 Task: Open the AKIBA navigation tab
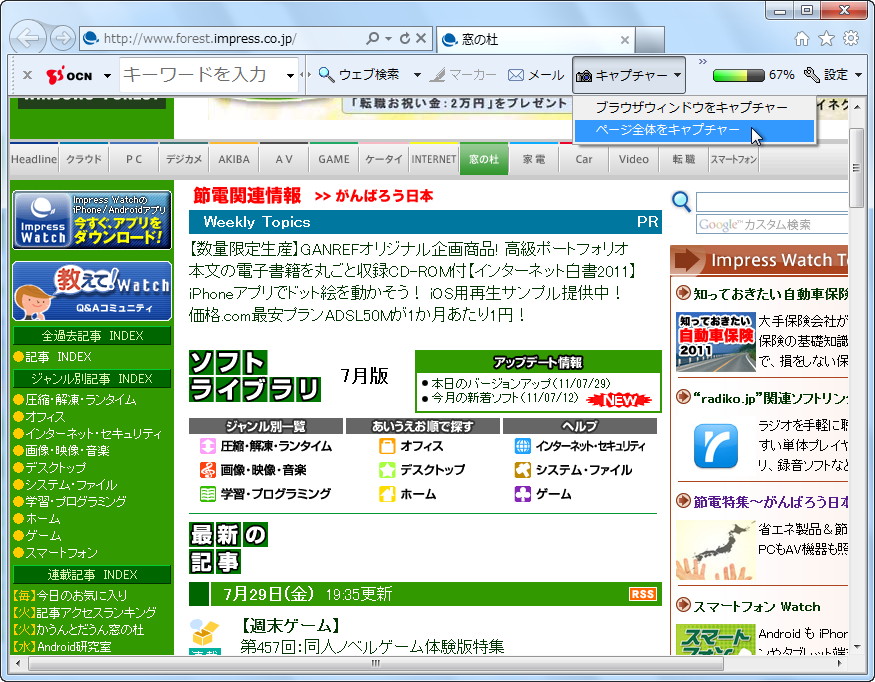(234, 159)
